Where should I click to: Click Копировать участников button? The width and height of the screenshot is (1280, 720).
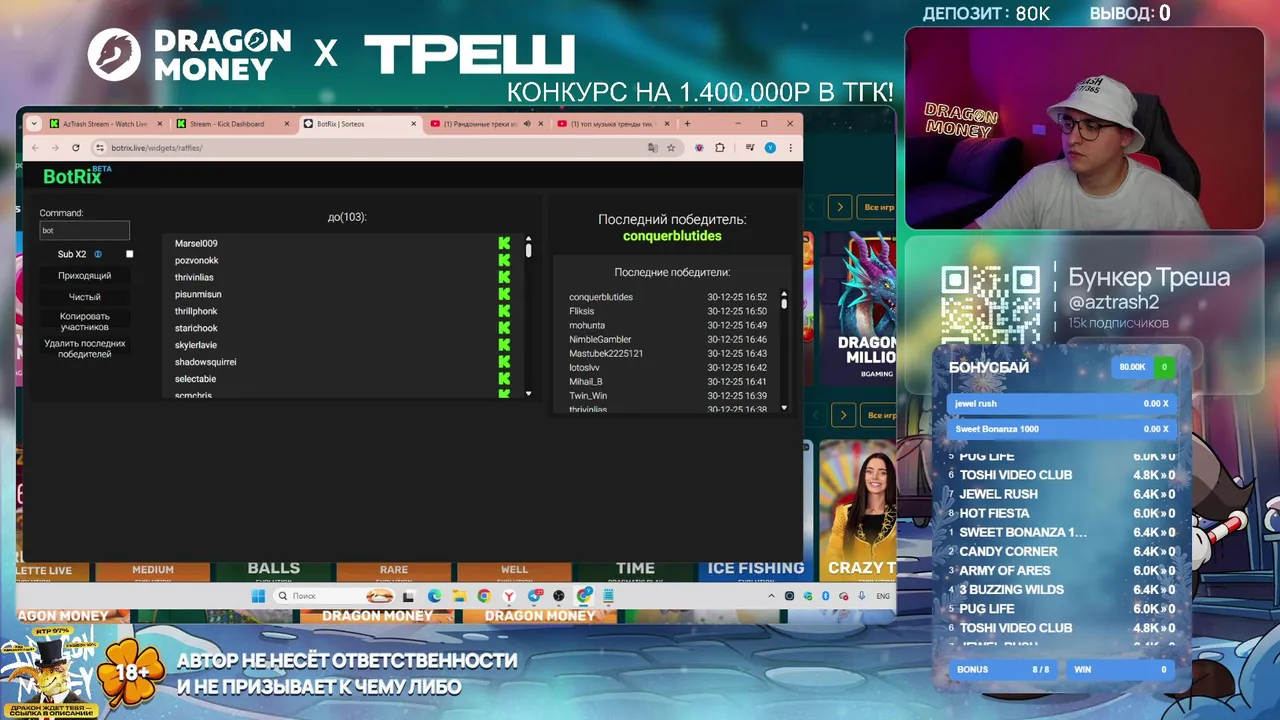tap(85, 321)
